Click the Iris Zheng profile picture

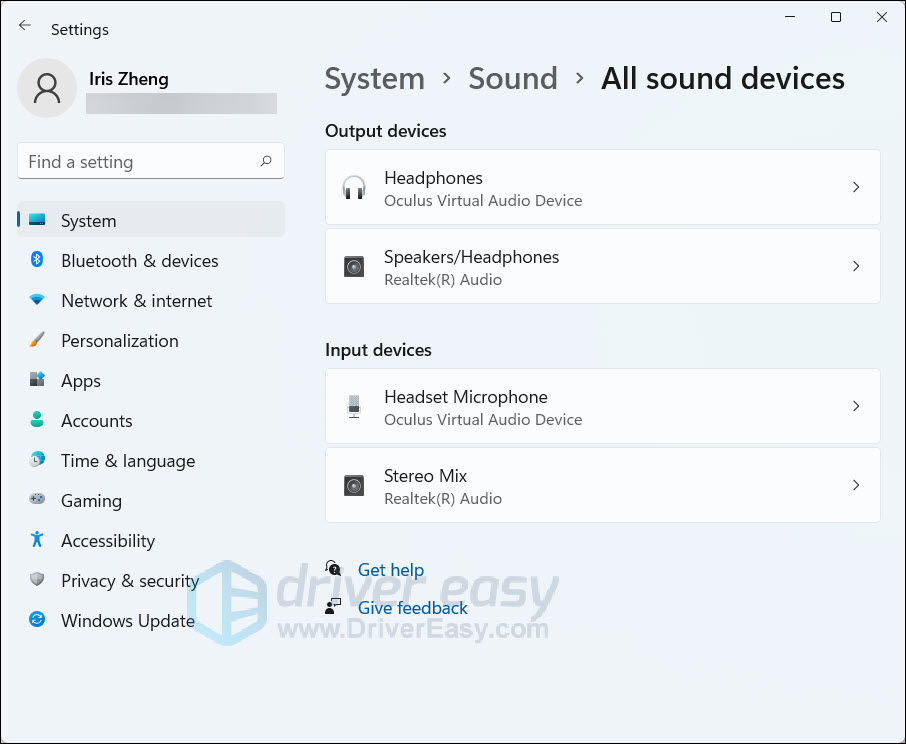click(46, 88)
